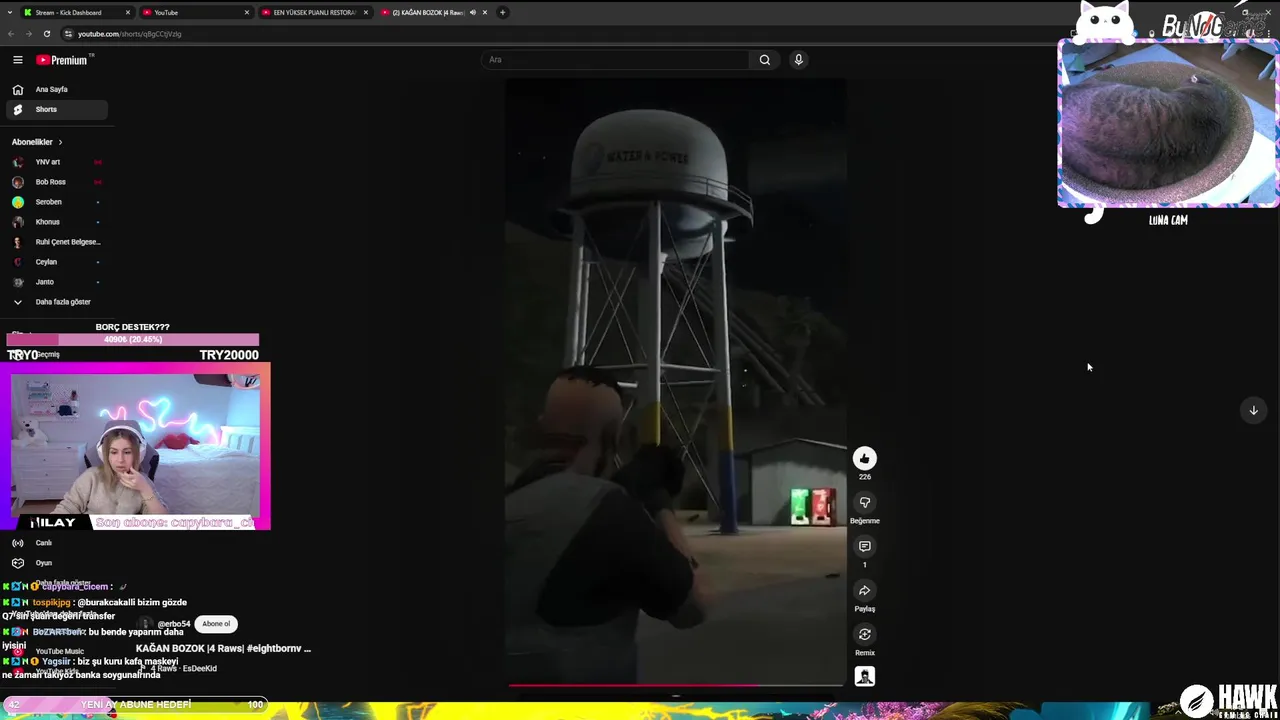Click the Bob Ross channel avatar
Viewport: 1280px width, 720px height.
(17, 182)
